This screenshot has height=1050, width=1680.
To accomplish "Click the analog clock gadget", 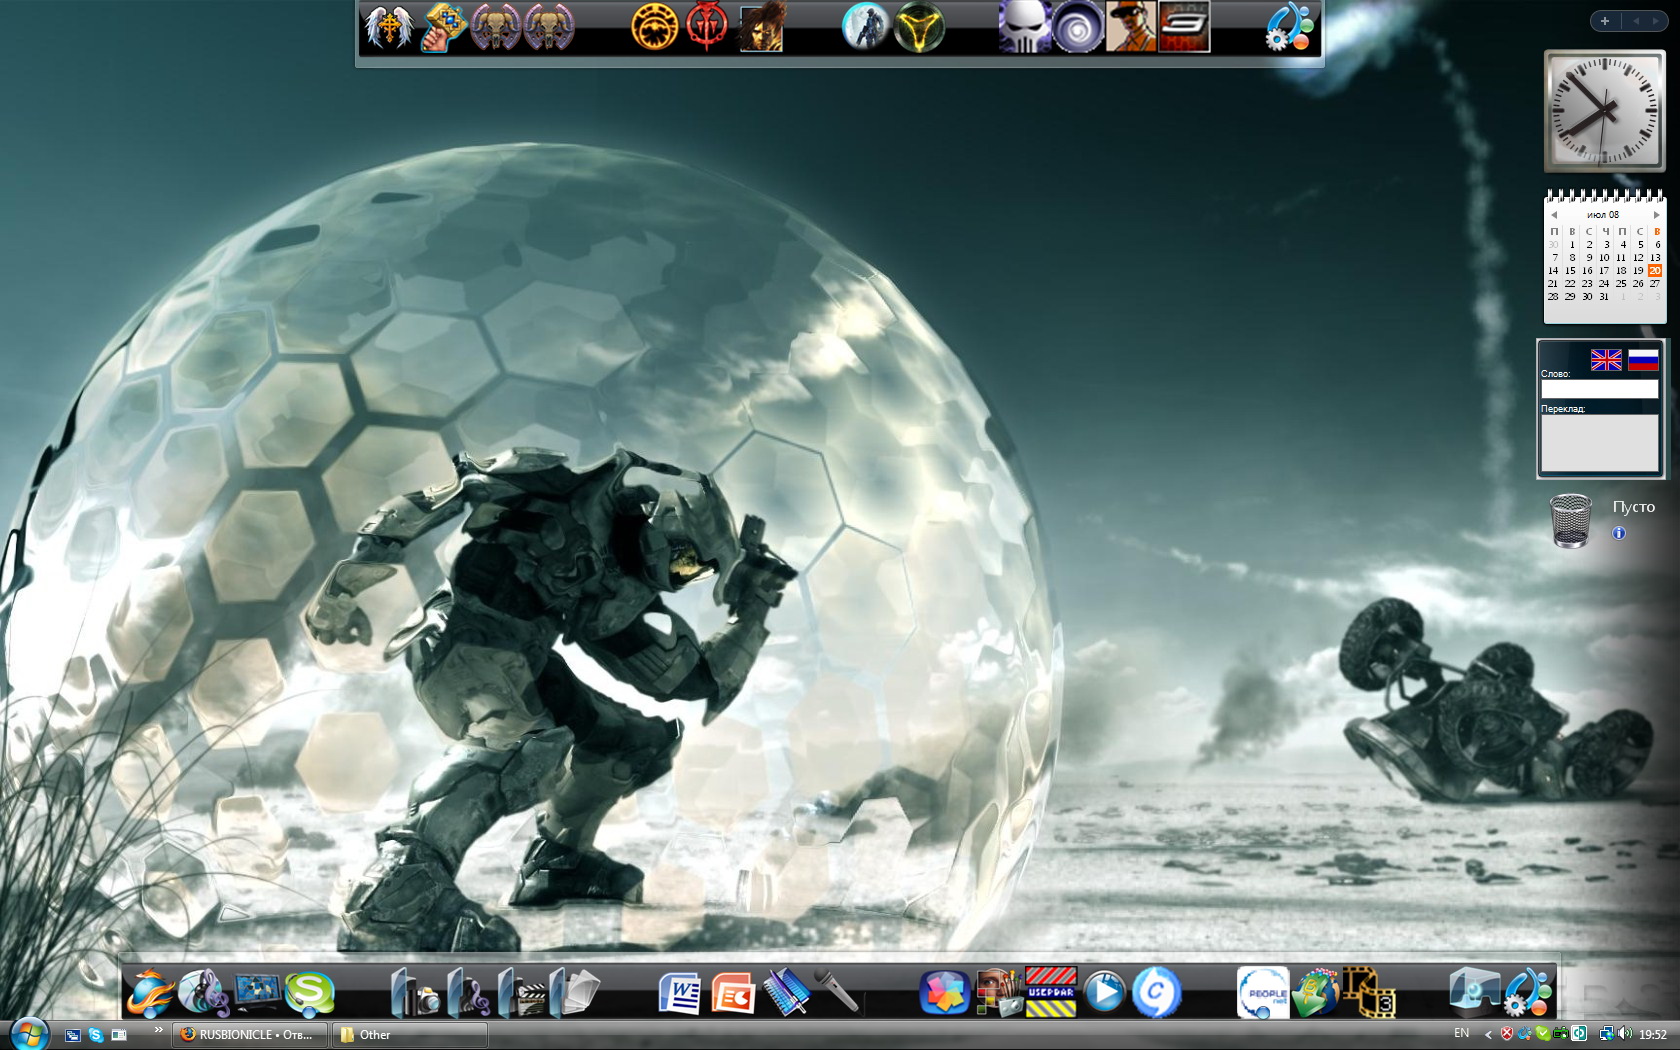I will click(x=1604, y=111).
